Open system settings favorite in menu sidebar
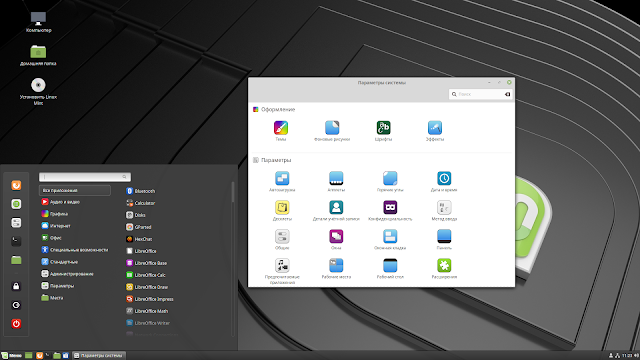Viewport: 640px width, 360px height. point(16,222)
